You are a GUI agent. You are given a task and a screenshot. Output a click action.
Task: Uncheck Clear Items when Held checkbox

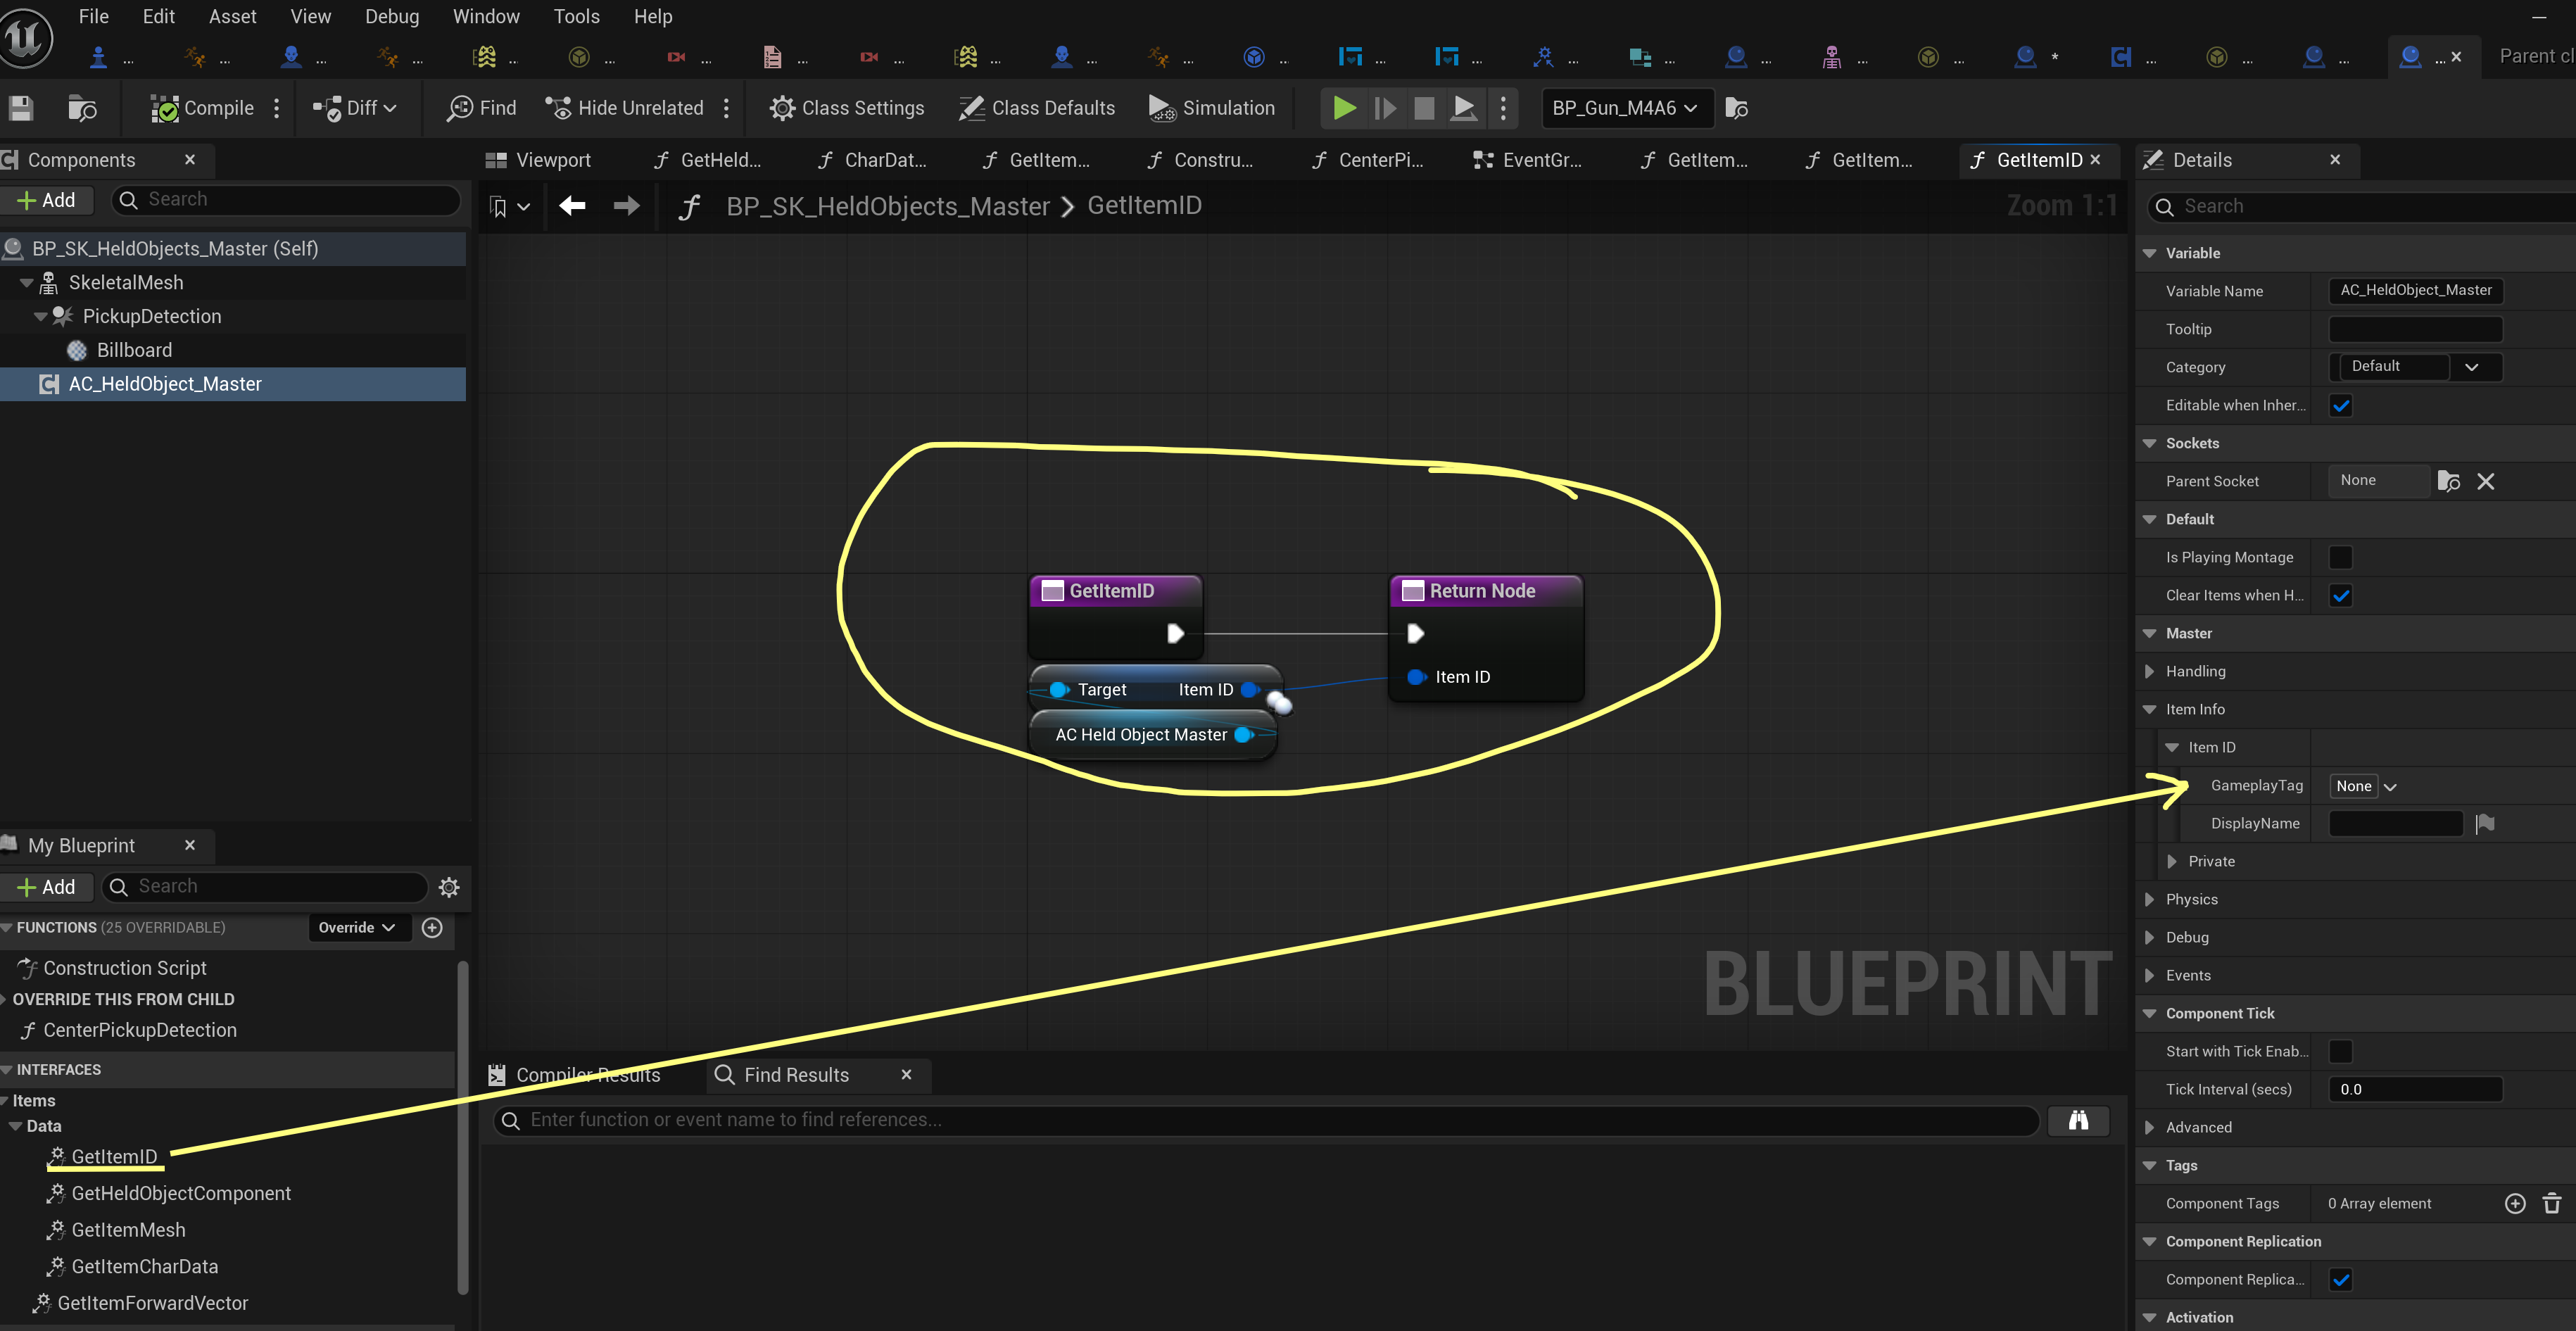tap(2340, 595)
